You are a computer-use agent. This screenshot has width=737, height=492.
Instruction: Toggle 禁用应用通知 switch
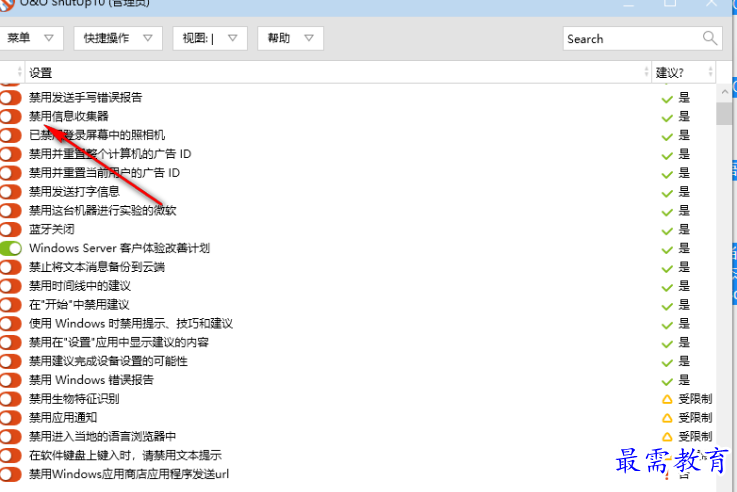[x=10, y=418]
